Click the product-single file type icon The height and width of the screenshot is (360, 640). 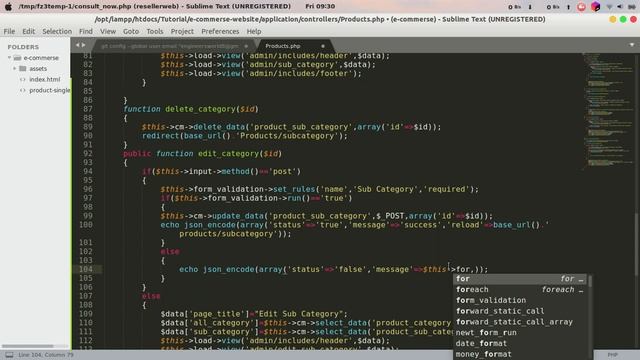23,90
